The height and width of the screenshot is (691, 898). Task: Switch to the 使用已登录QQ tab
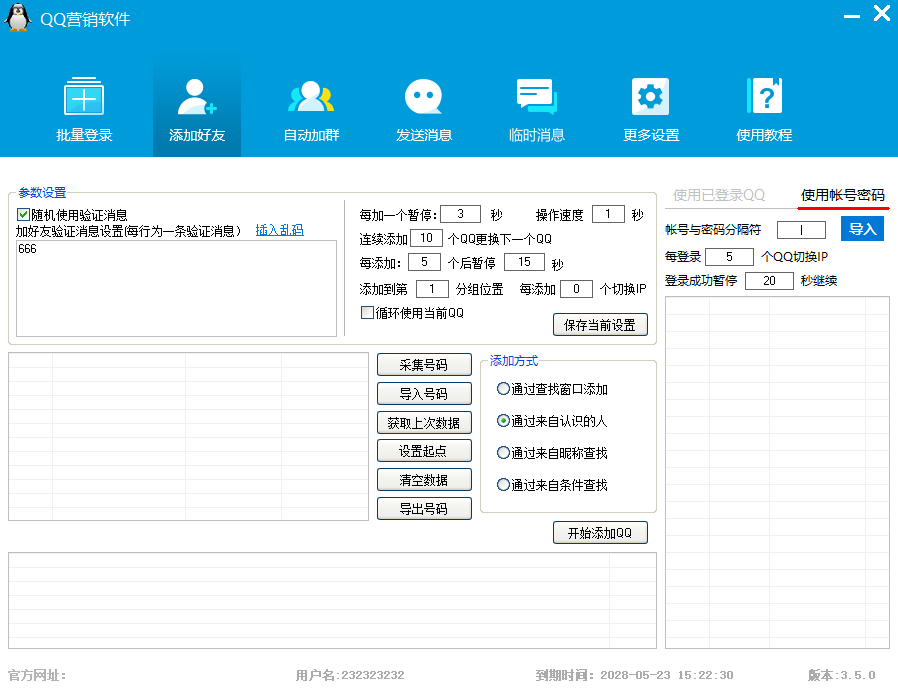tap(719, 195)
